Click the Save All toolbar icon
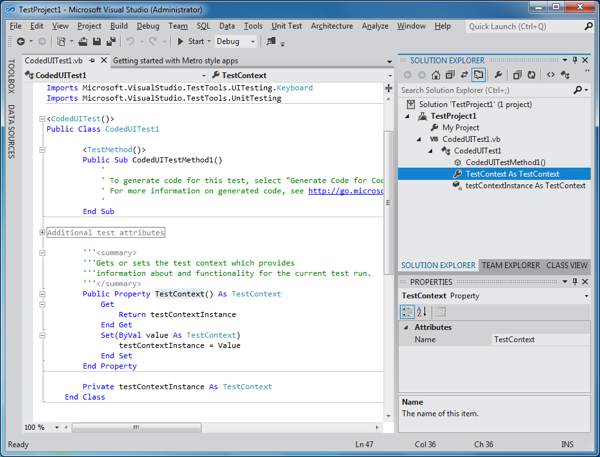Screen dimensions: 600x457 [111, 41]
